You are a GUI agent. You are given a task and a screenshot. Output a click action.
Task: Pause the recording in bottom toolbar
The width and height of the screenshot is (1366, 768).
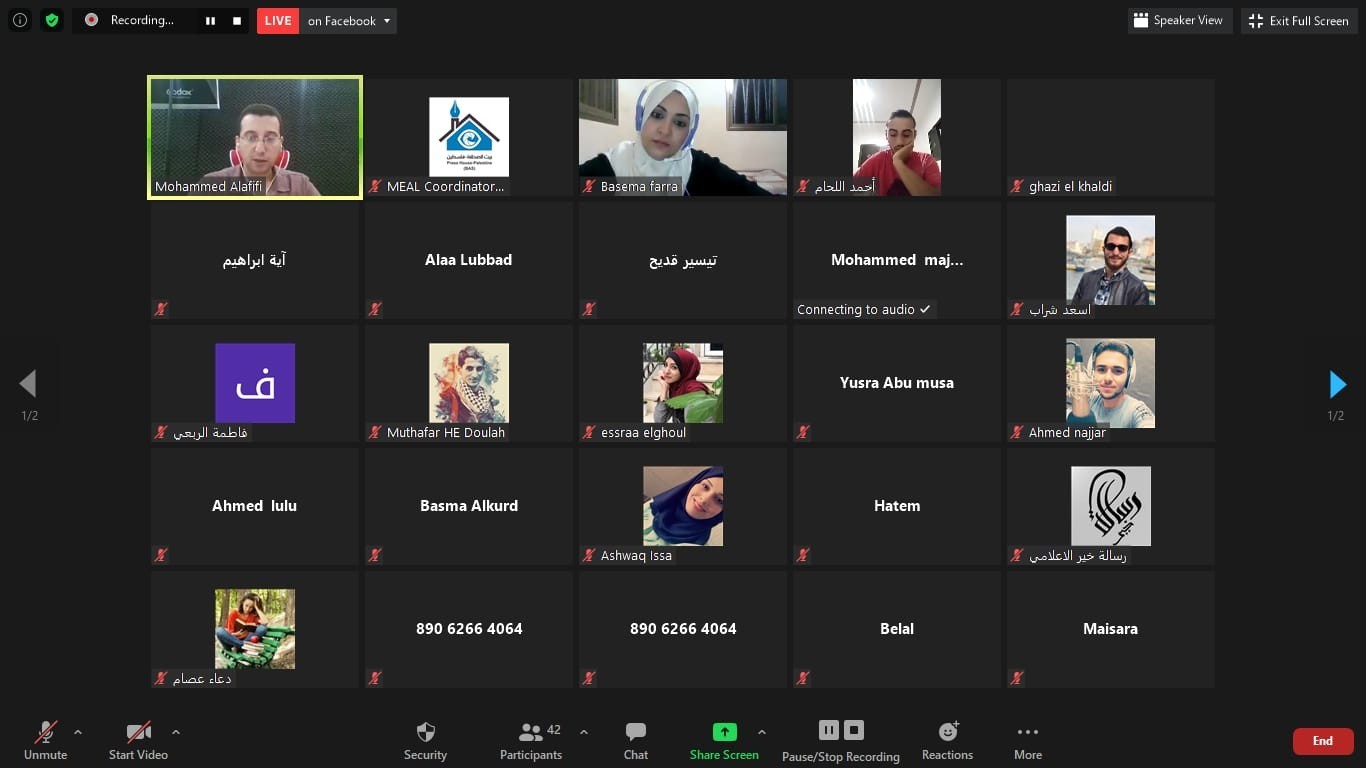(x=828, y=730)
